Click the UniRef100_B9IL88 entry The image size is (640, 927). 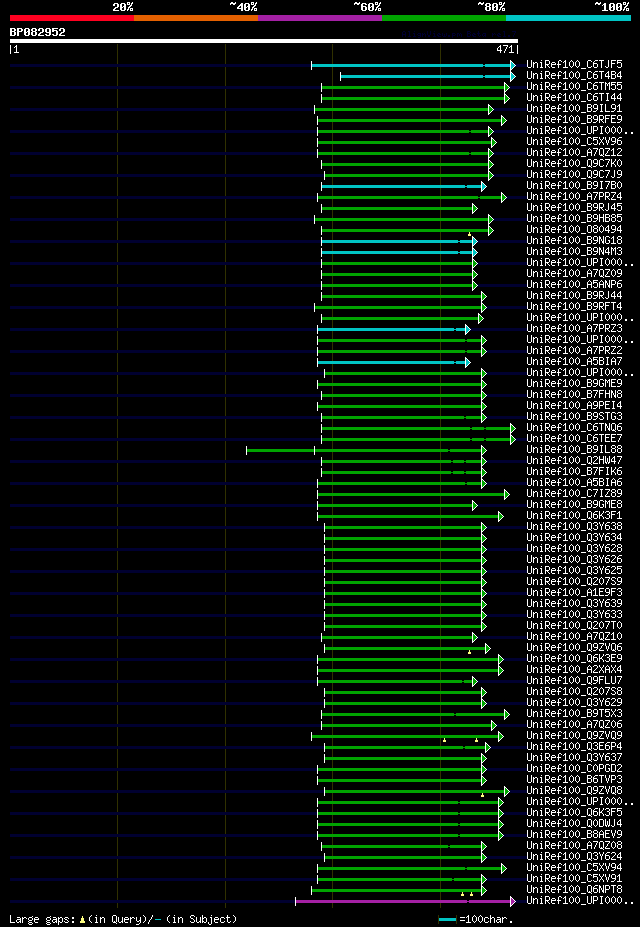pos(574,450)
